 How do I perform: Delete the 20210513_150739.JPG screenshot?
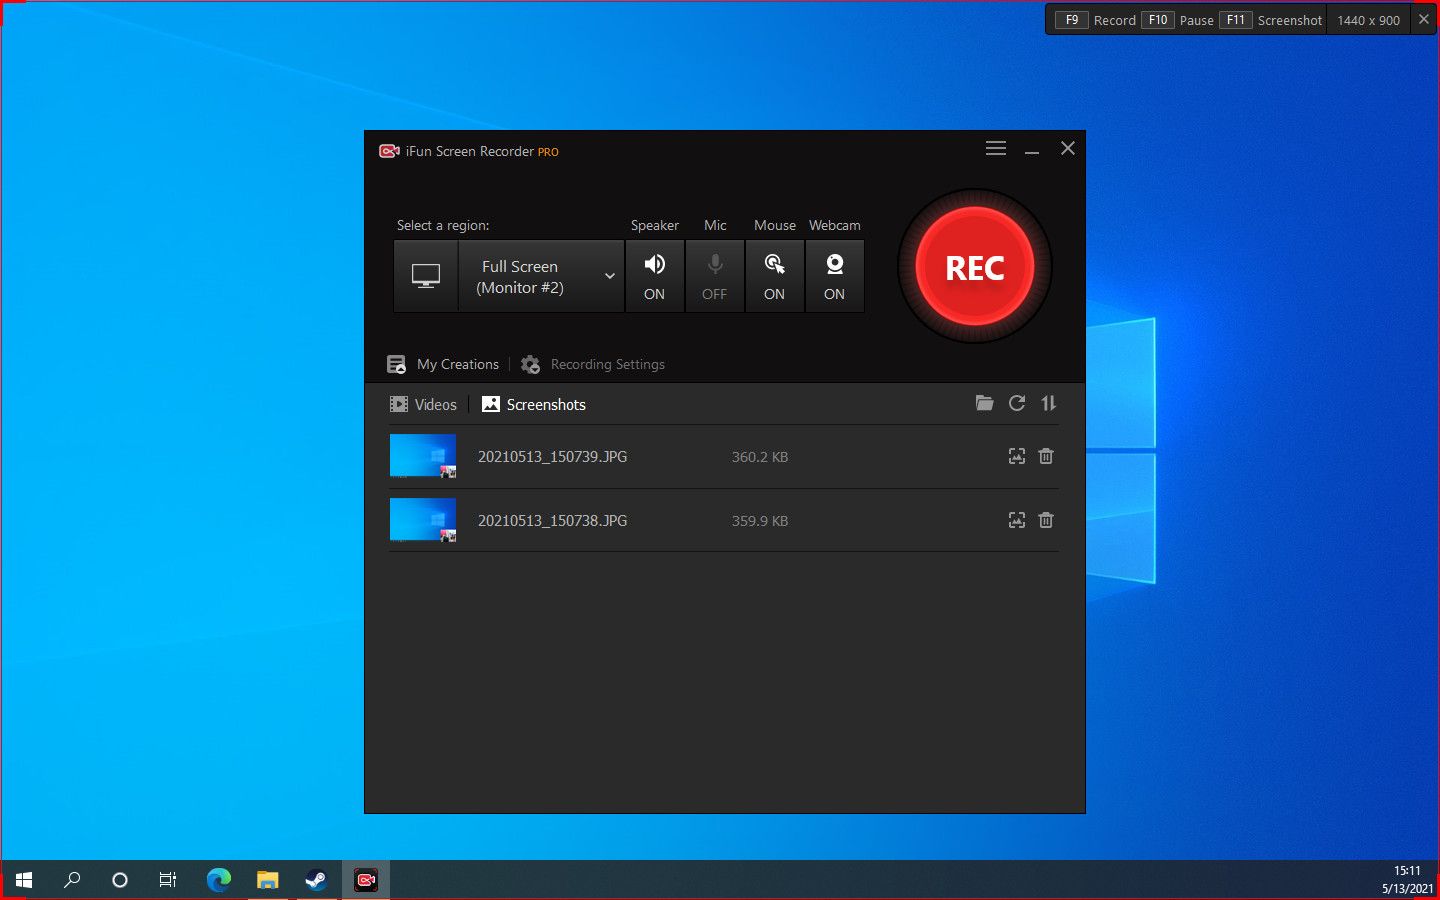click(1046, 456)
